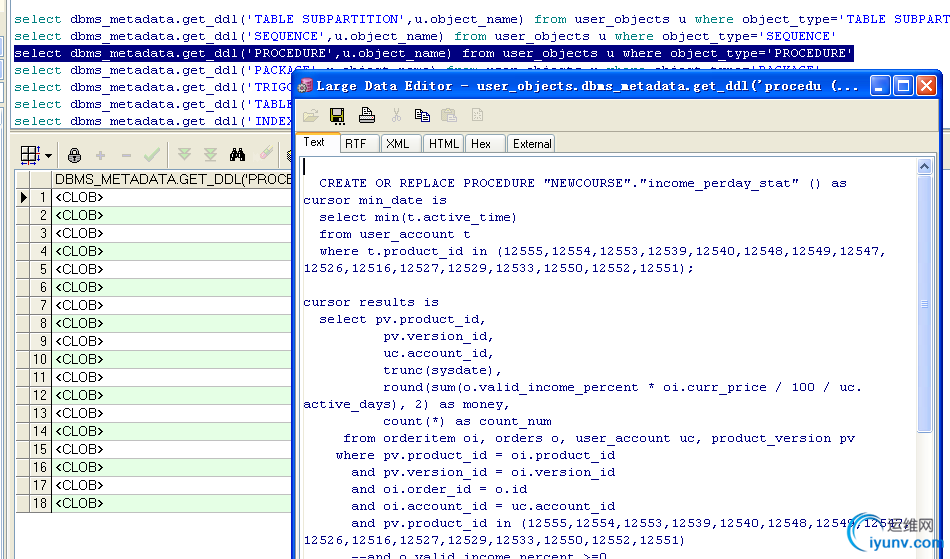
Task: Fetch next page with double green arrow
Action: pyautogui.click(x=184, y=155)
